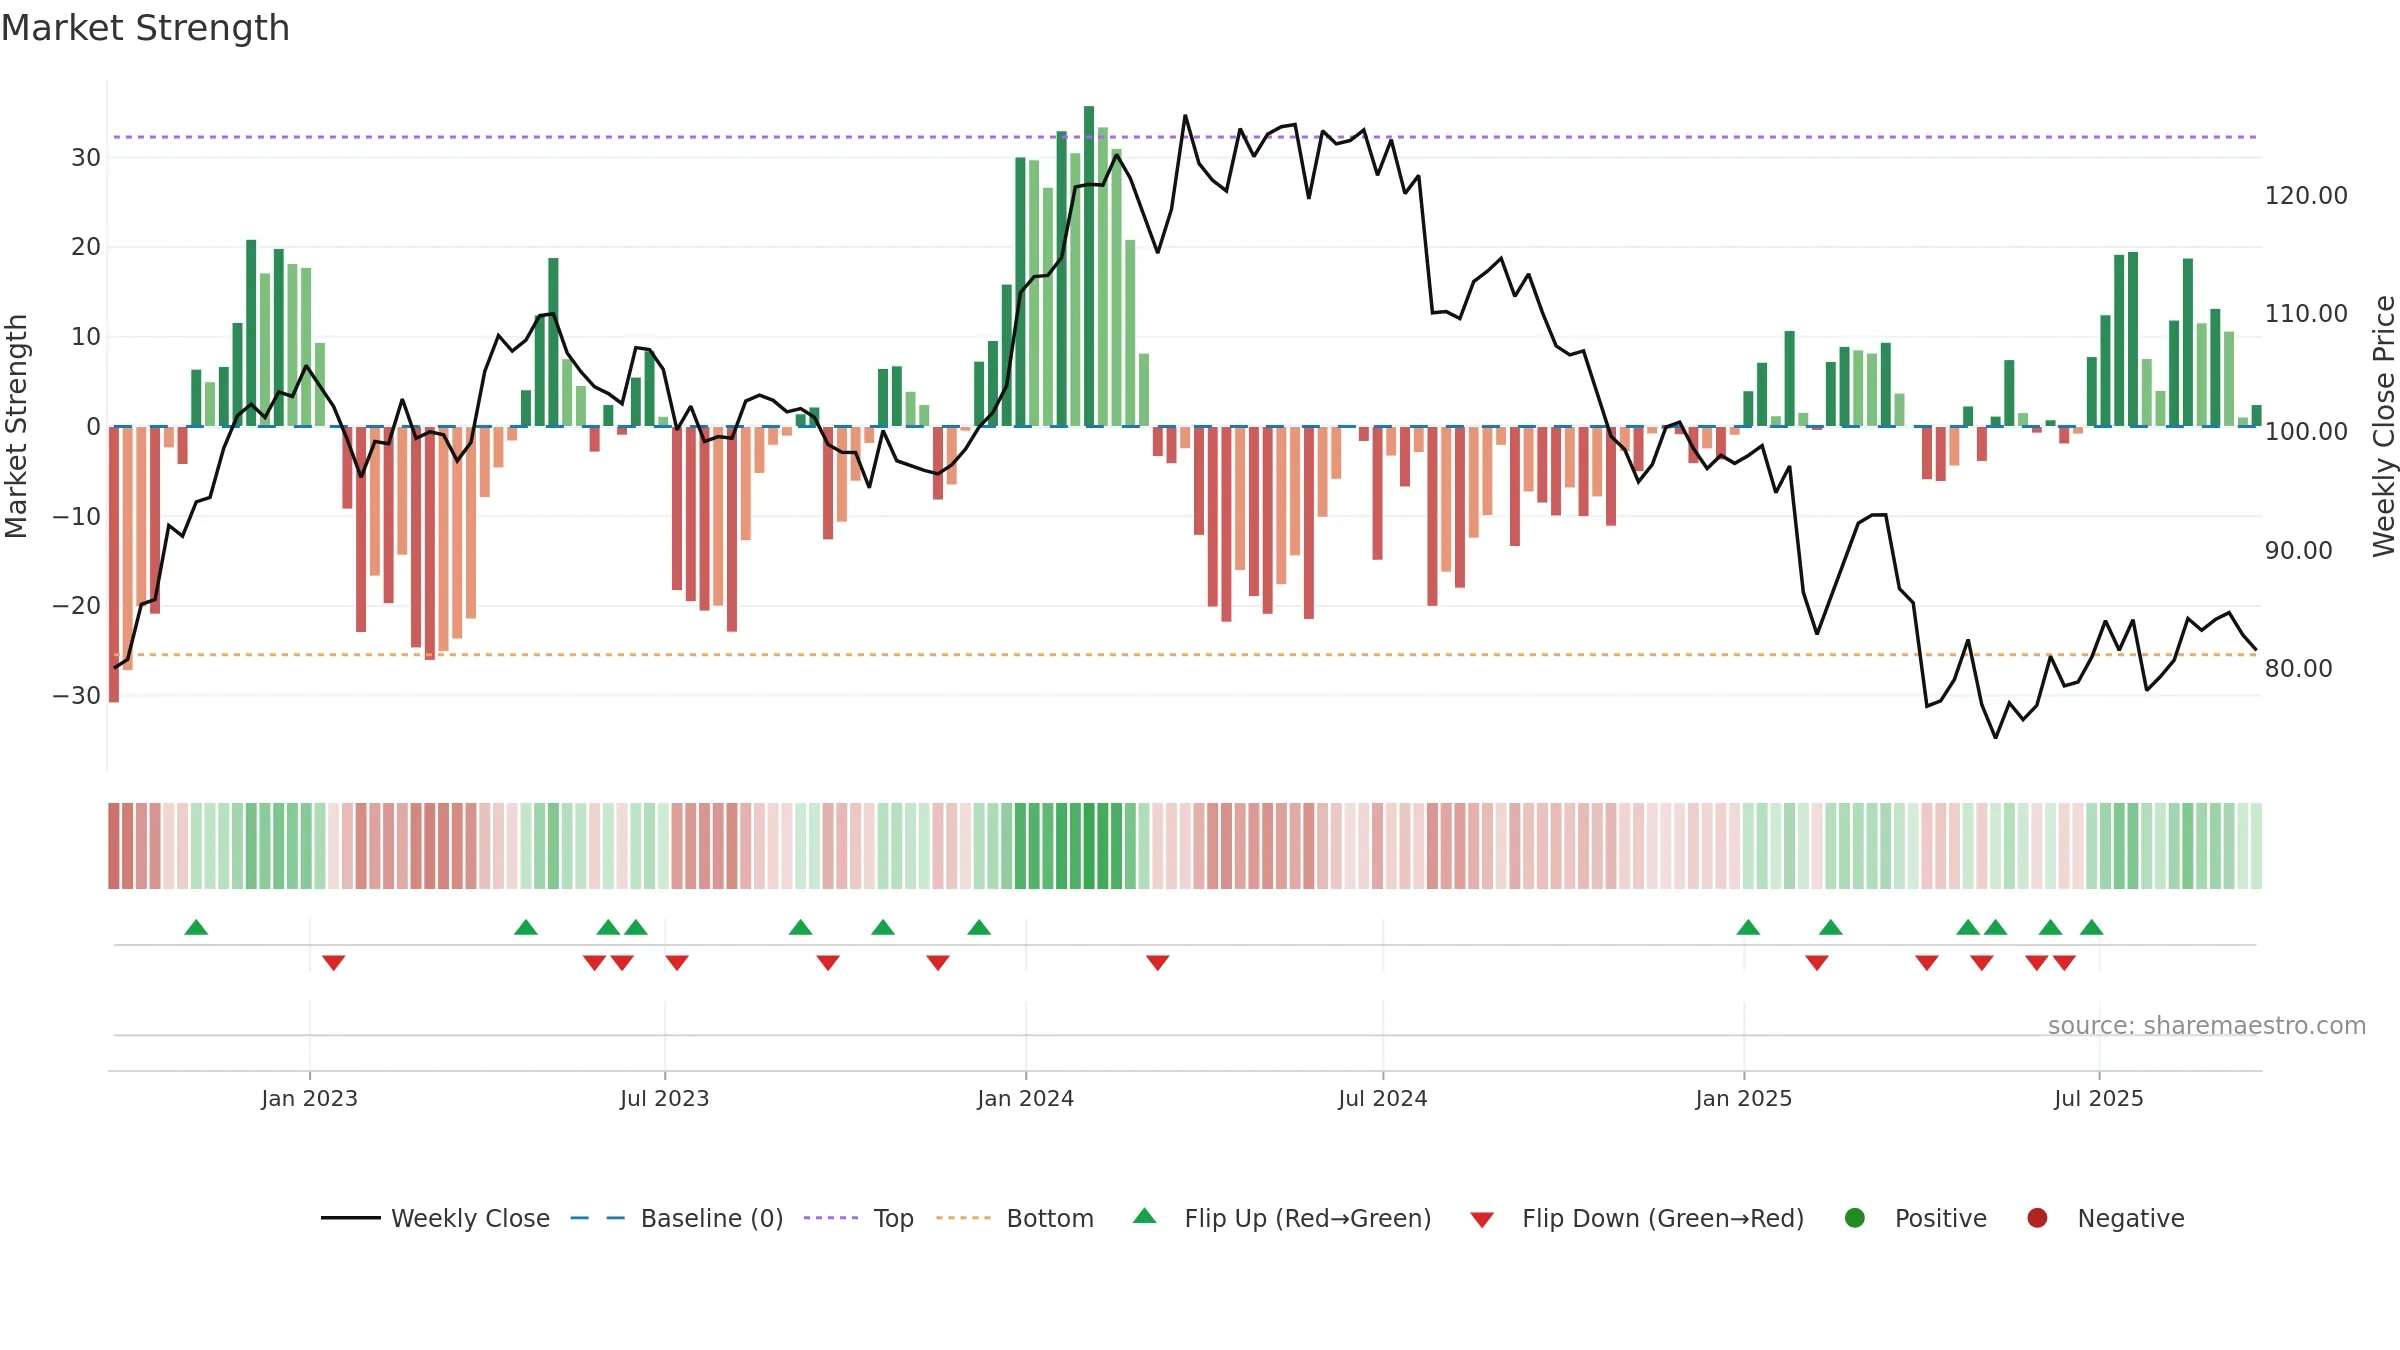This screenshot has width=2400, height=1350.
Task: Click the −20 strength axis value
Action: coord(76,605)
